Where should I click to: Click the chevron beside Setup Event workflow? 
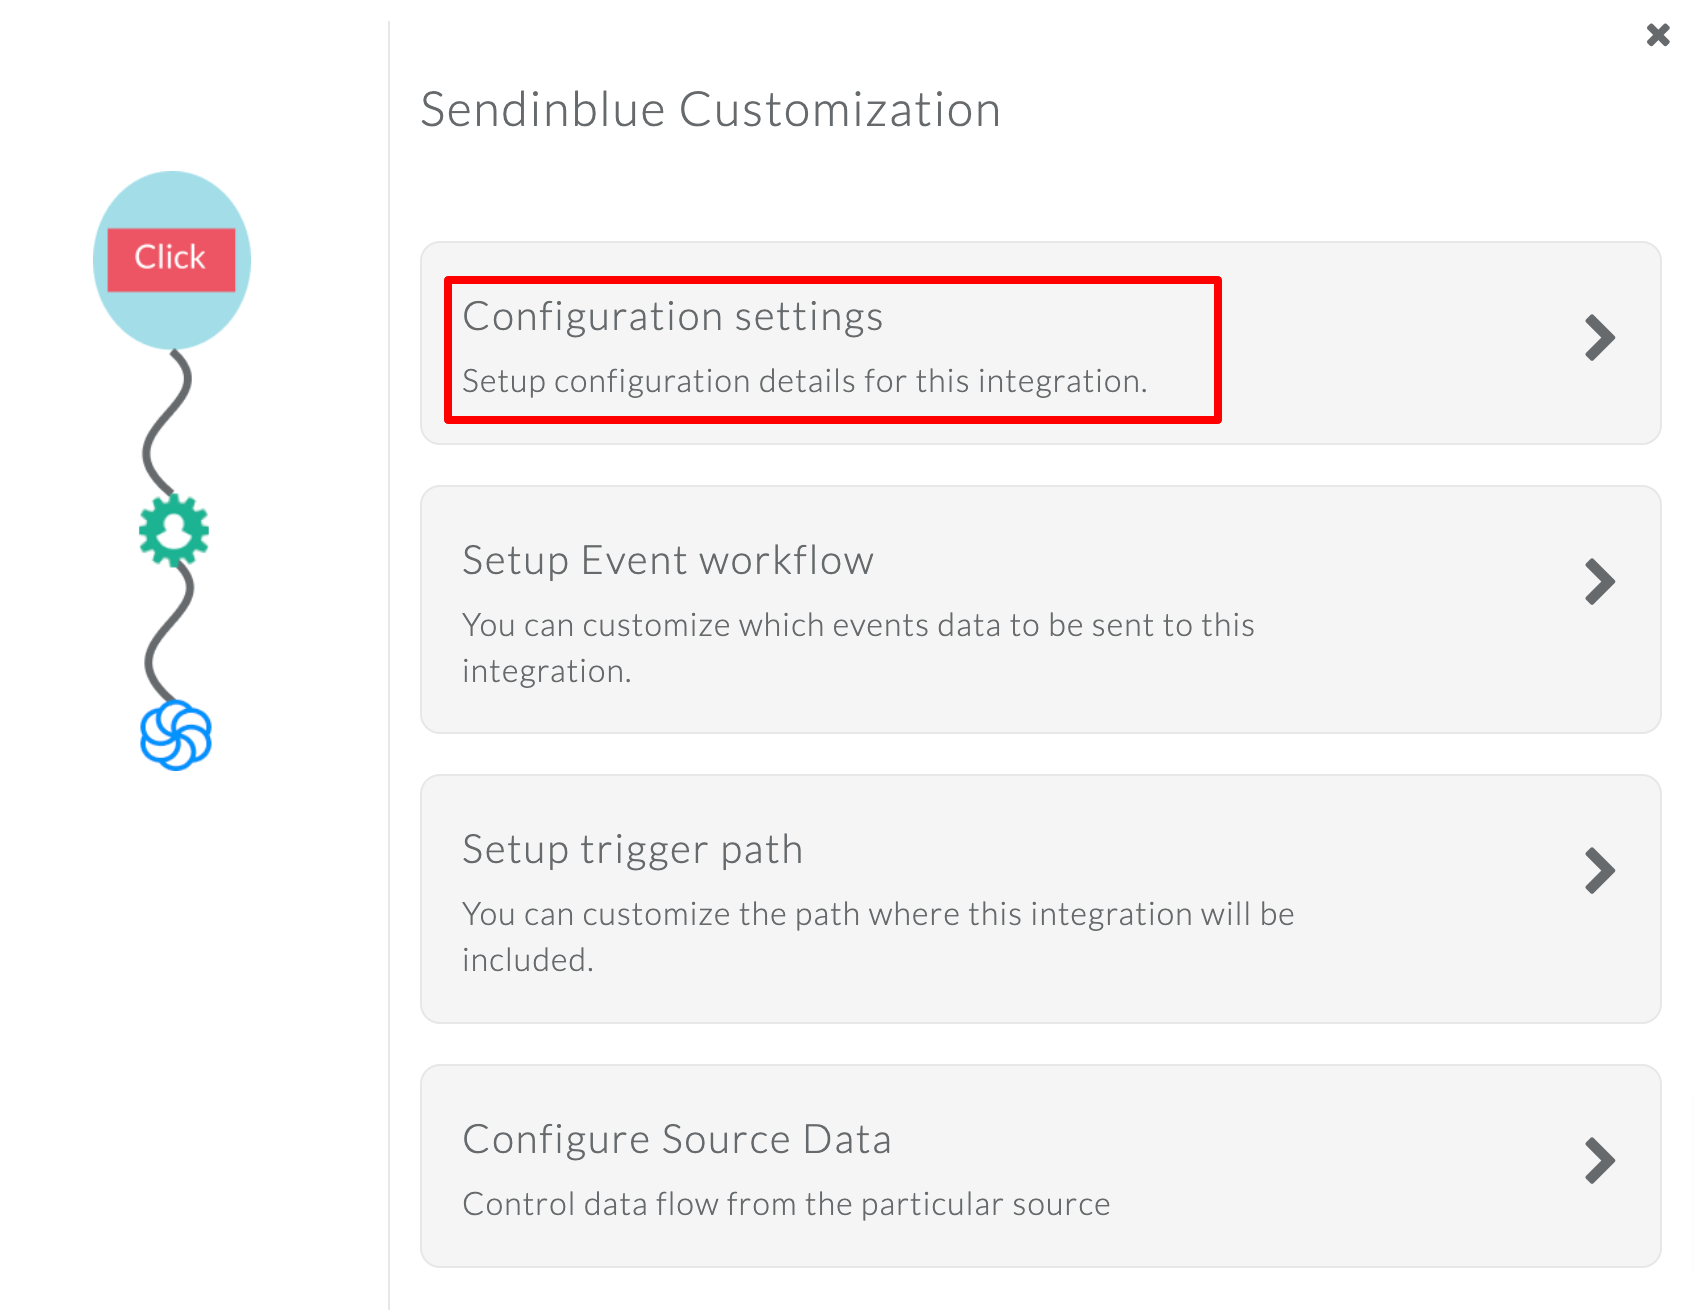pos(1601,582)
